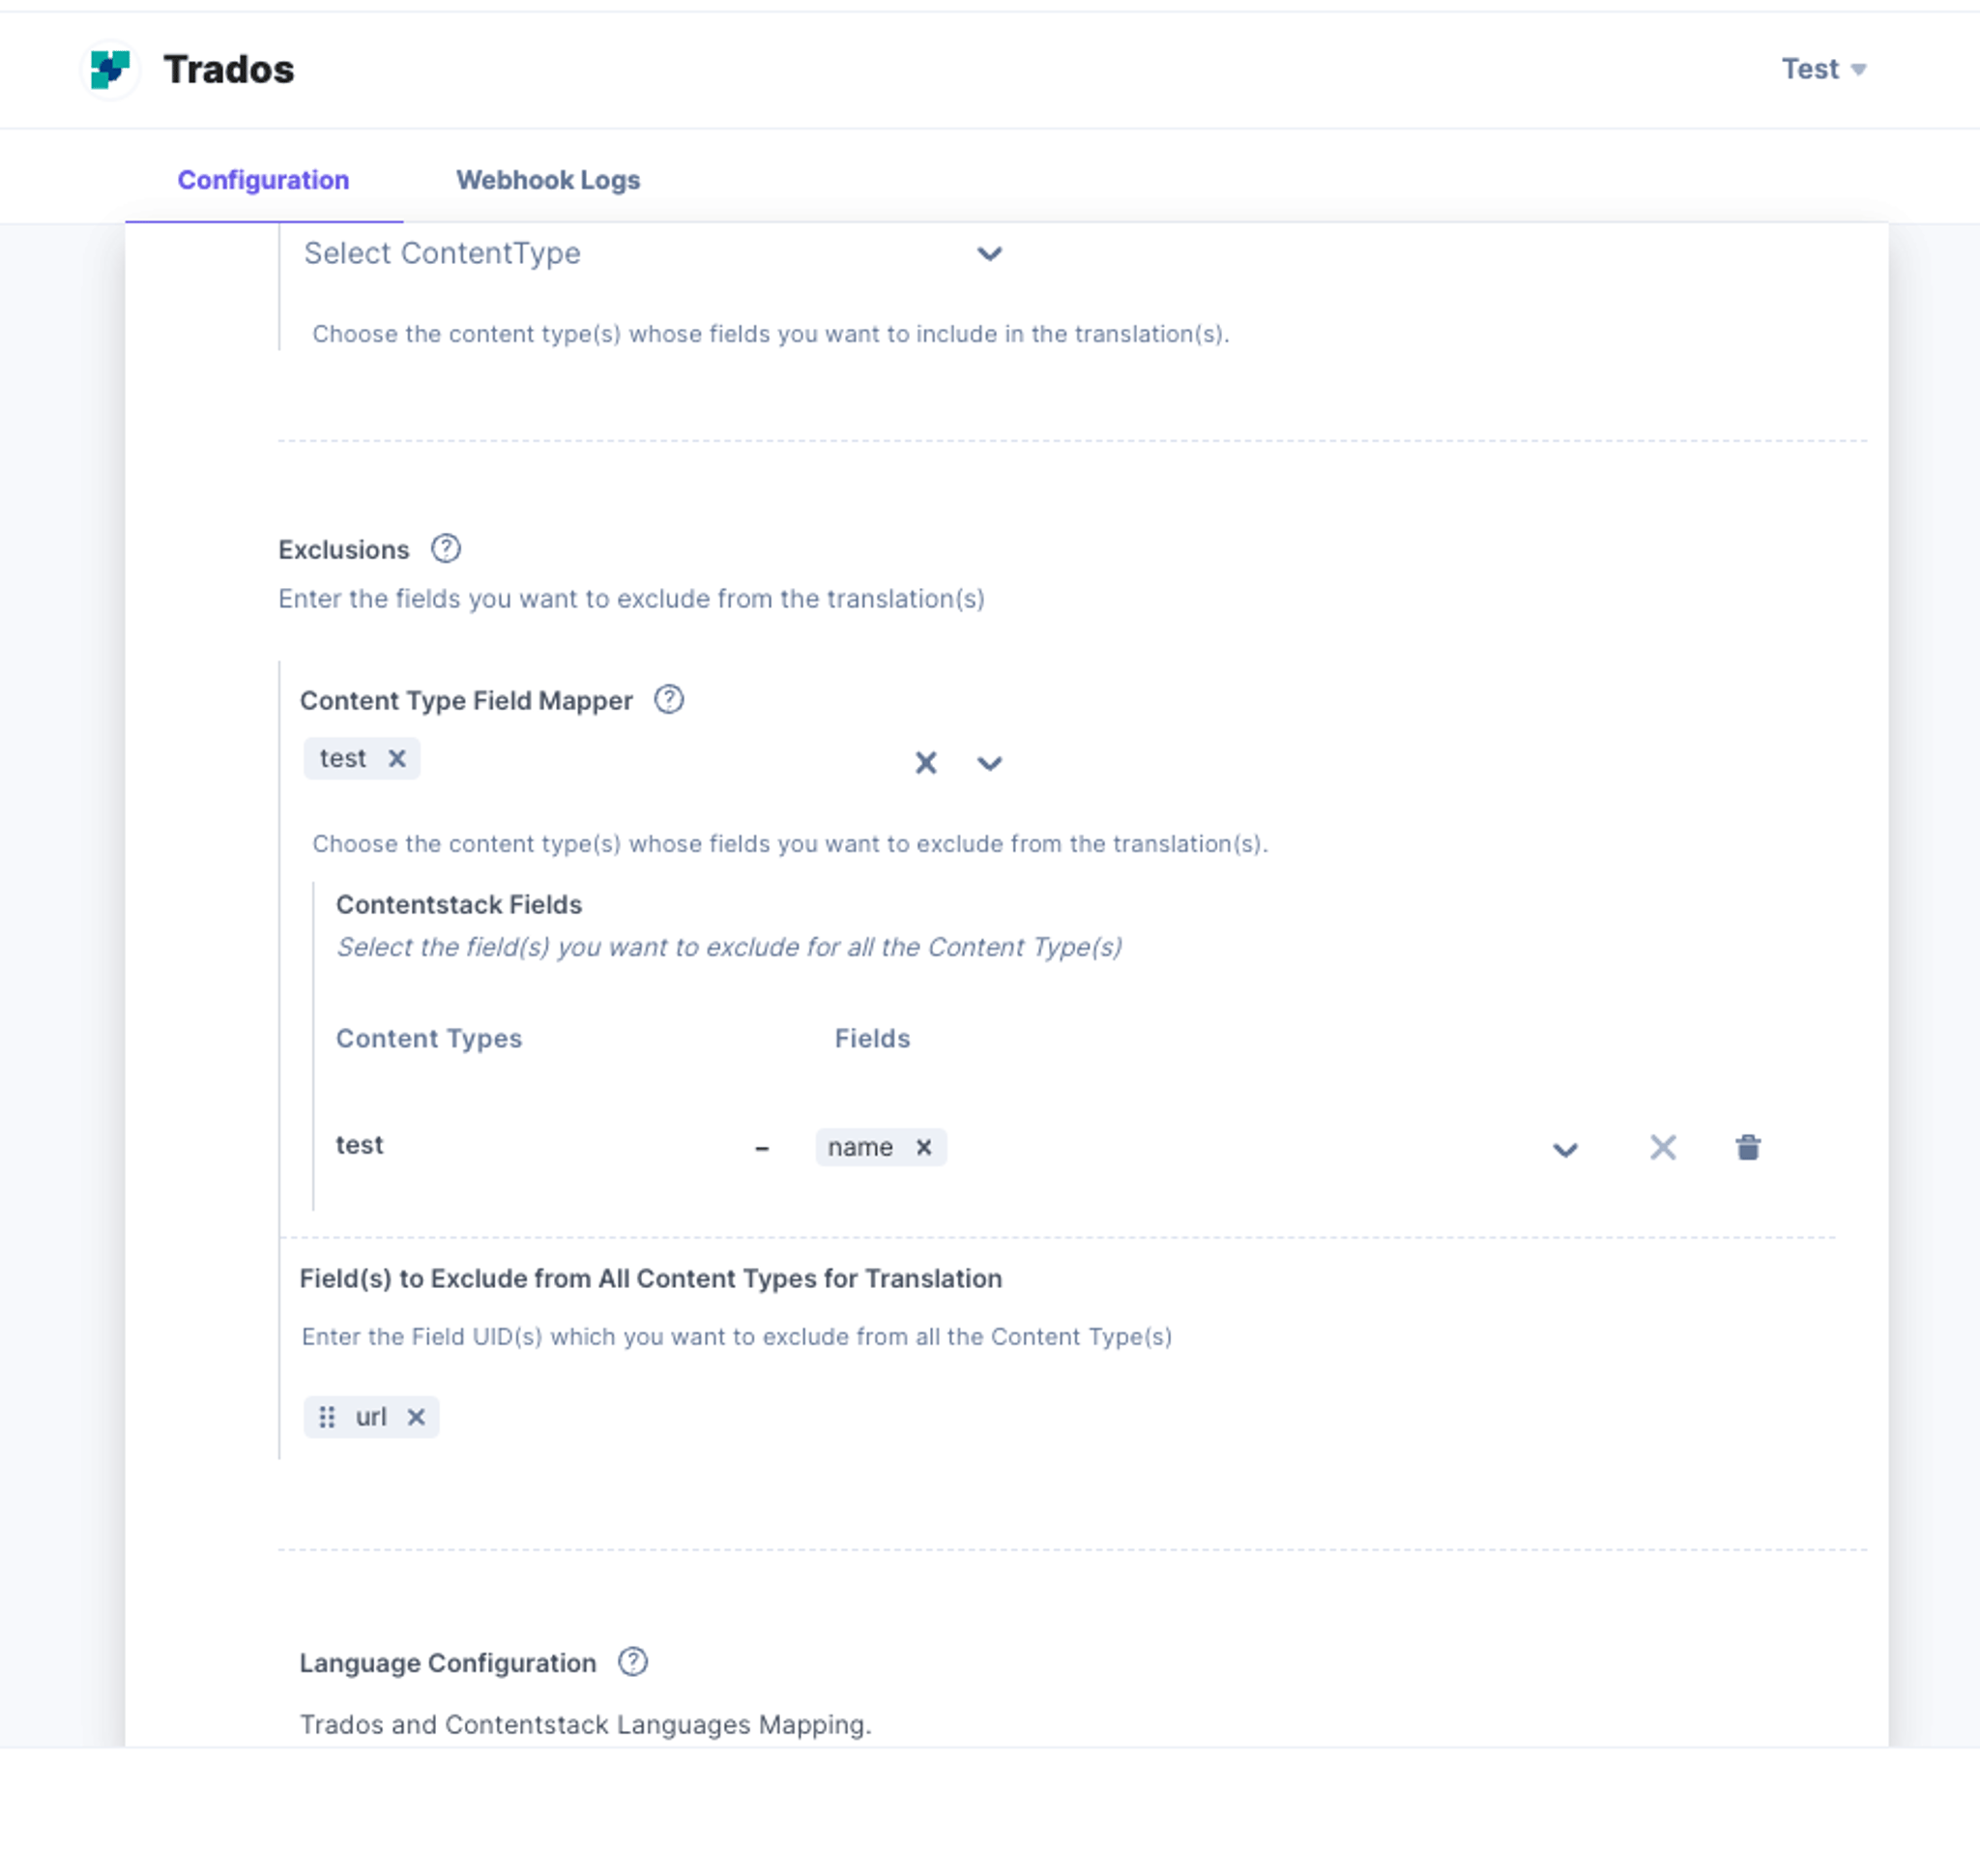Show help for Content Type Field Mapper
The height and width of the screenshot is (1876, 1980).
[669, 700]
